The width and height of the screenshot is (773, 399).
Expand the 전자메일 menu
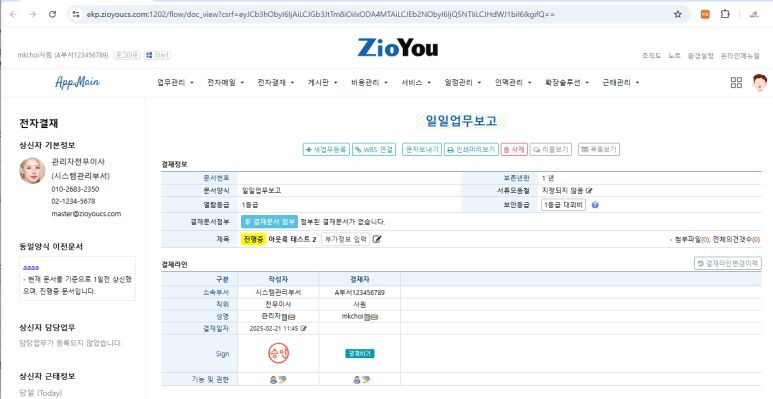226,83
